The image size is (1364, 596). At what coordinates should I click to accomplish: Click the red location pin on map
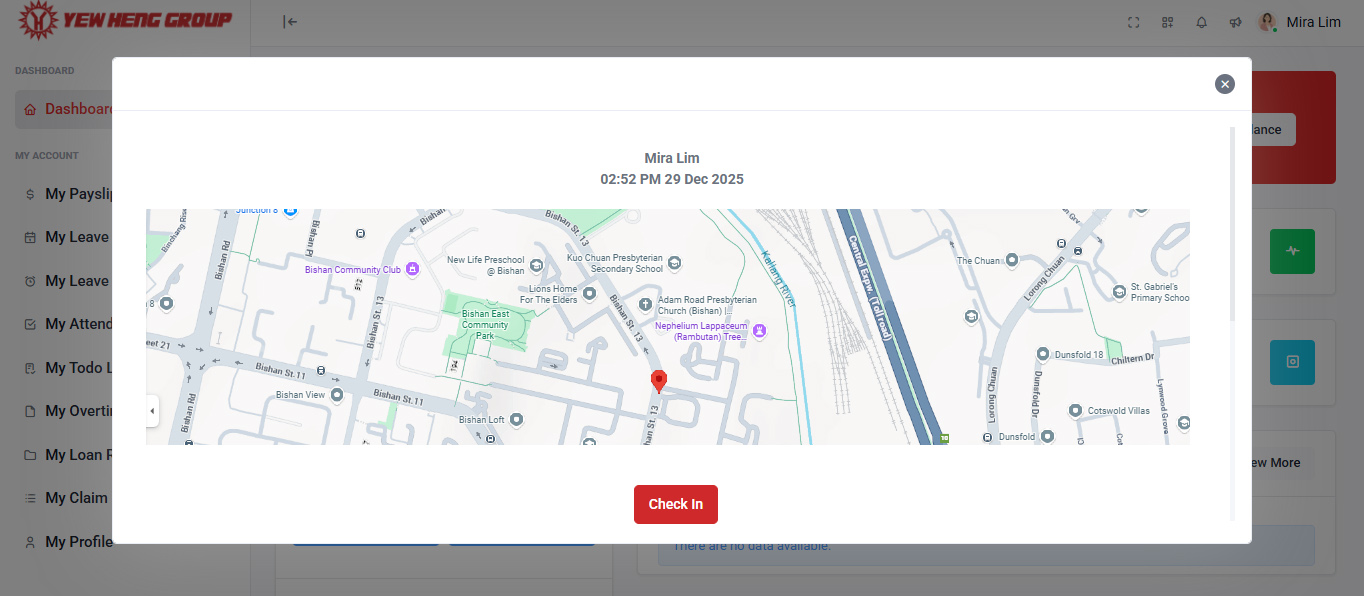click(x=658, y=380)
